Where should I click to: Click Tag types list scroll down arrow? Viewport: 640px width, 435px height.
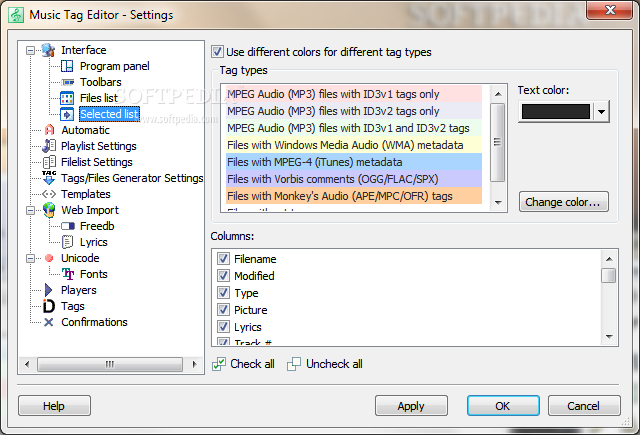tap(498, 202)
